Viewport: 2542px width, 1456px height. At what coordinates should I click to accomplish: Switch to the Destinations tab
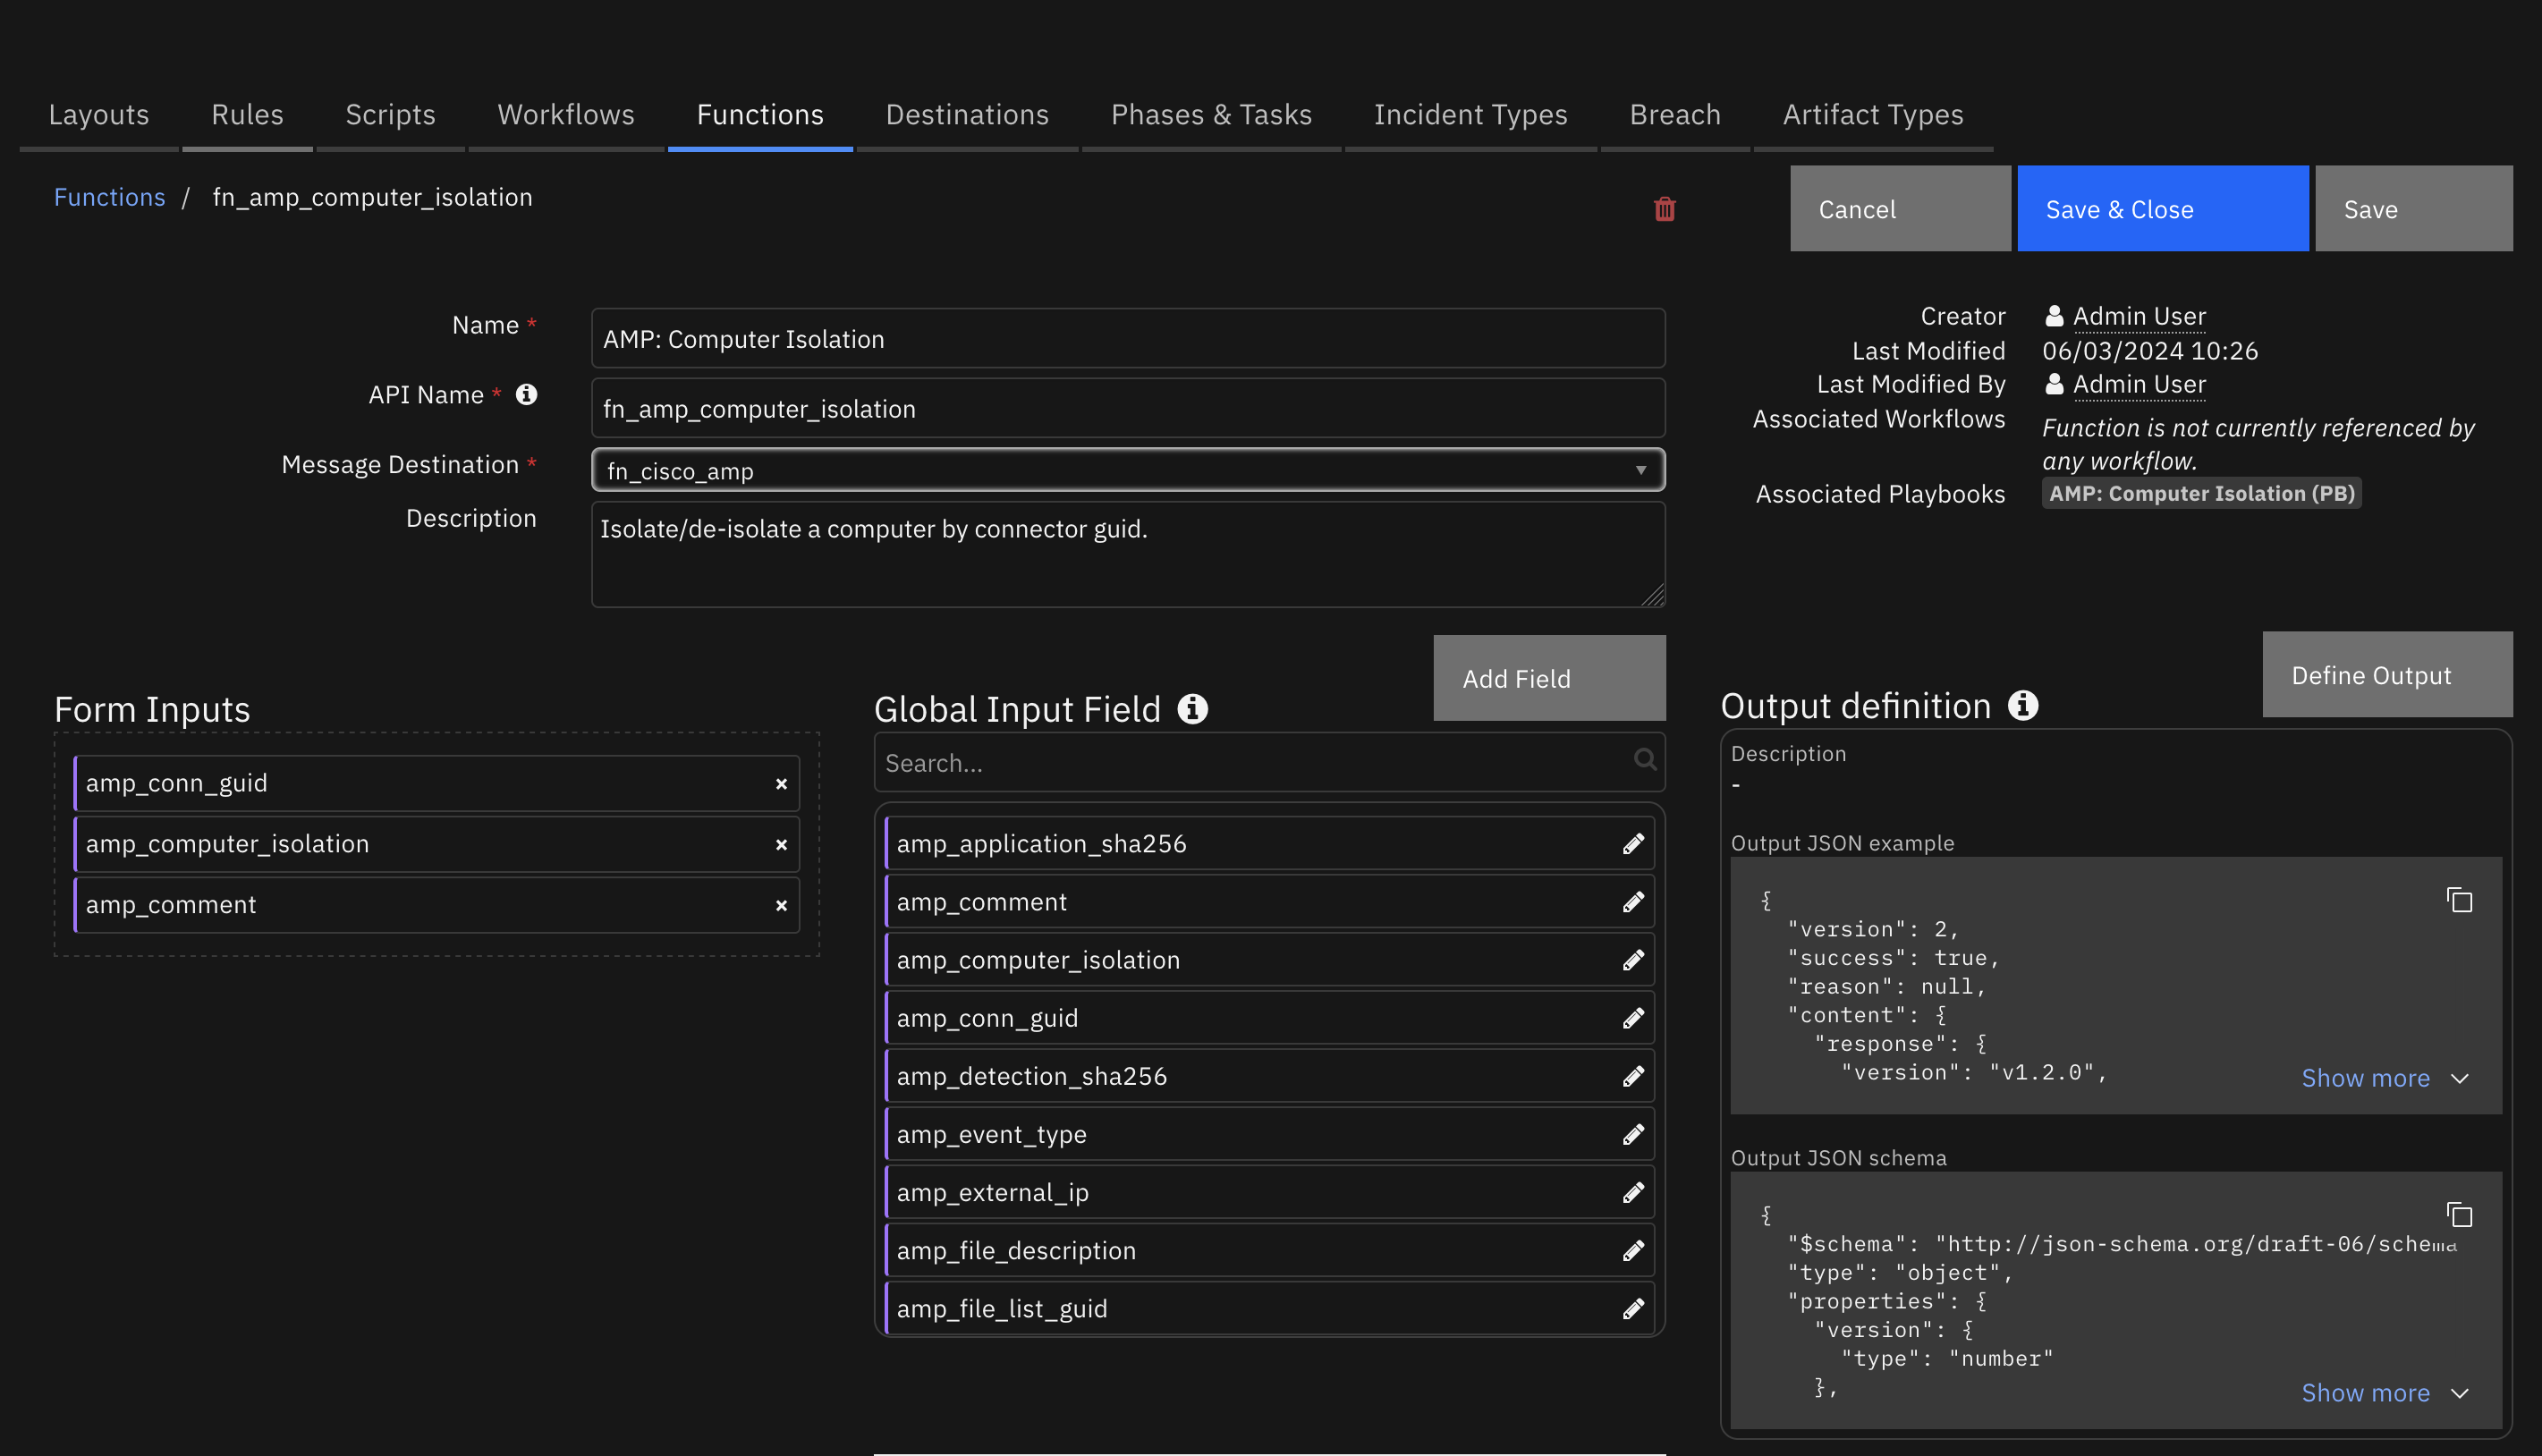click(967, 114)
